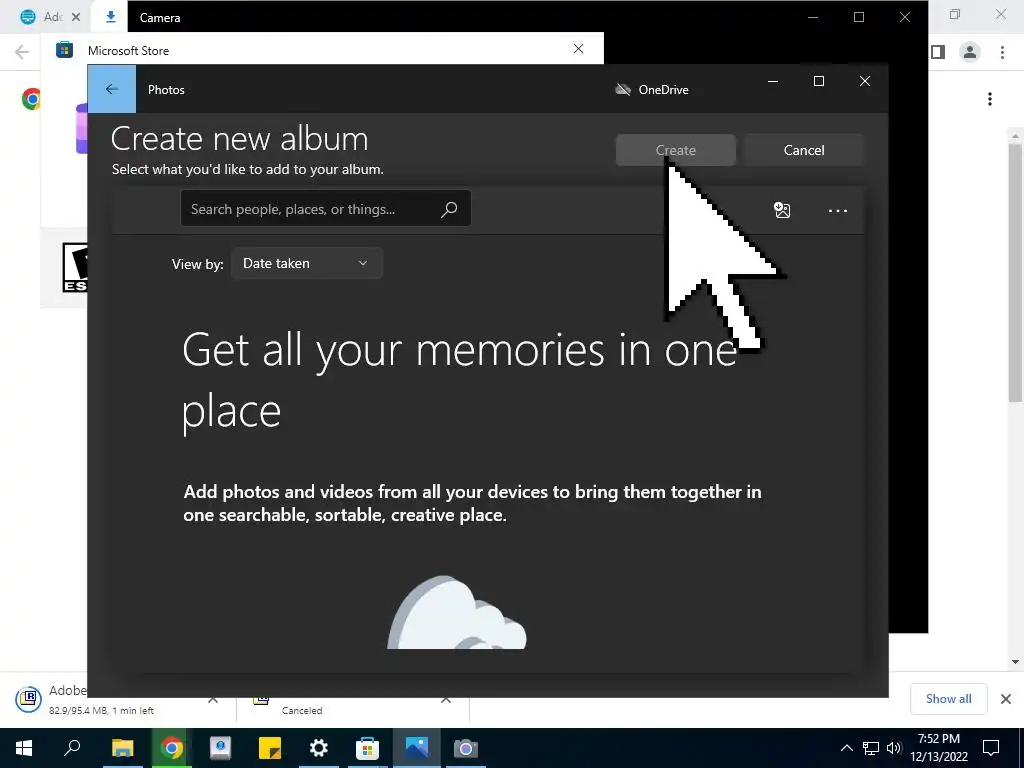This screenshot has width=1024, height=768.
Task: Switch to Chrome on the taskbar
Action: pyautogui.click(x=171, y=748)
